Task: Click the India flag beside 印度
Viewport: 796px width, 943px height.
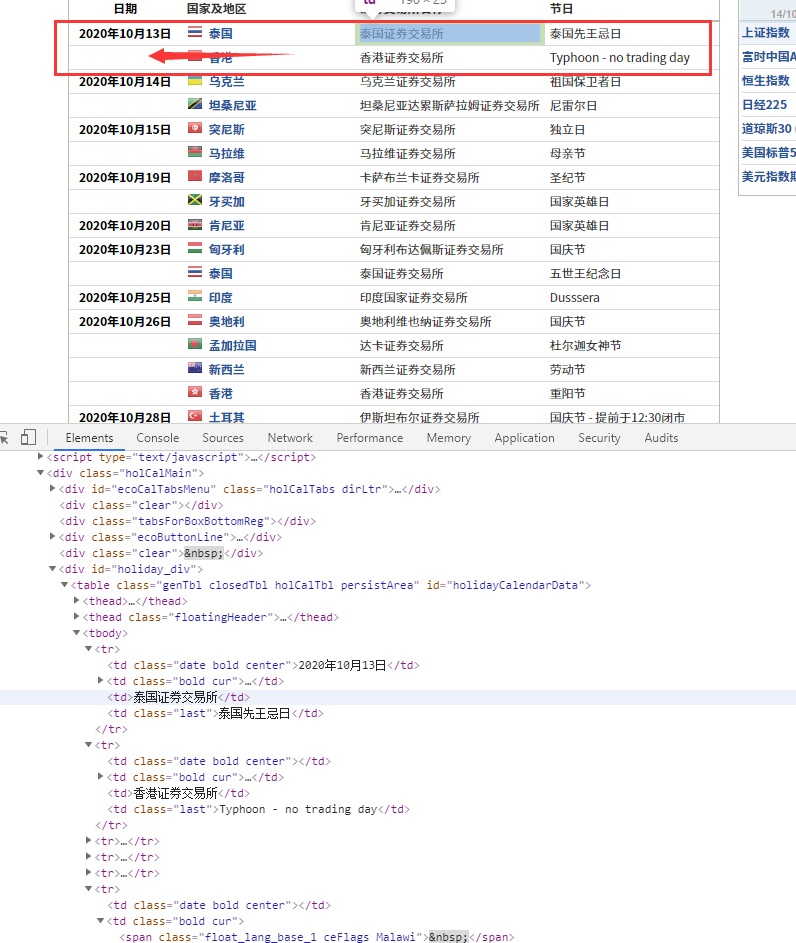Action: [x=195, y=296]
